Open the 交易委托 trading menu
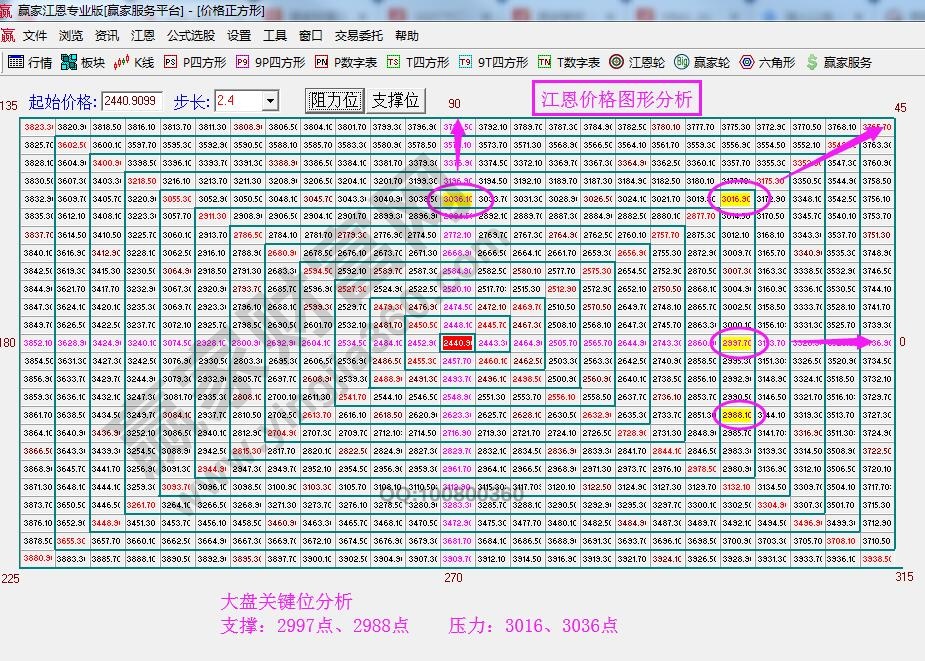 [x=356, y=35]
